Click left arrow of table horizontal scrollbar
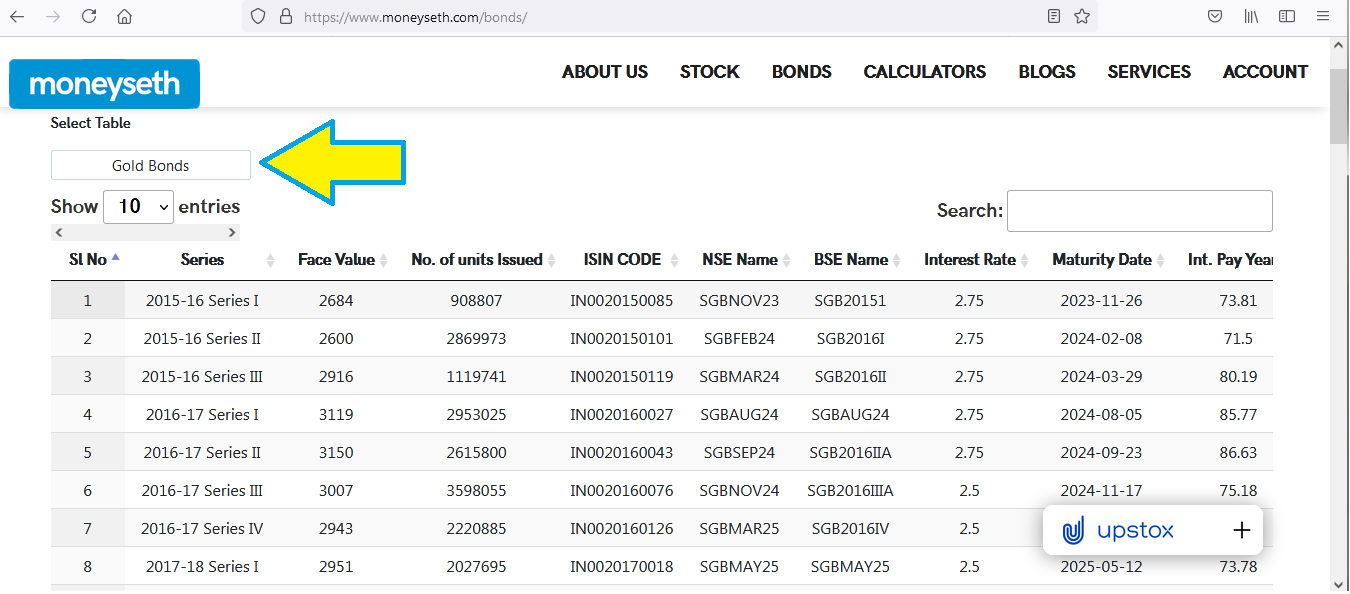Viewport: 1350px width, 594px height. tap(59, 232)
